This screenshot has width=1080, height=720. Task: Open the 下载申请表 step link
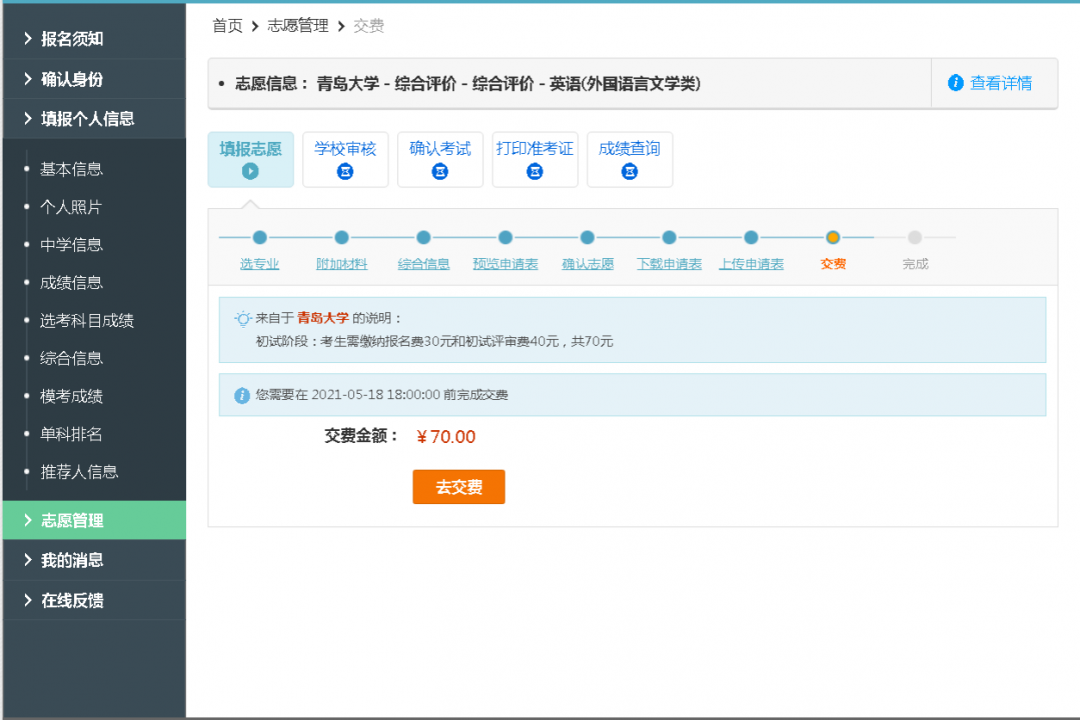coord(669,264)
